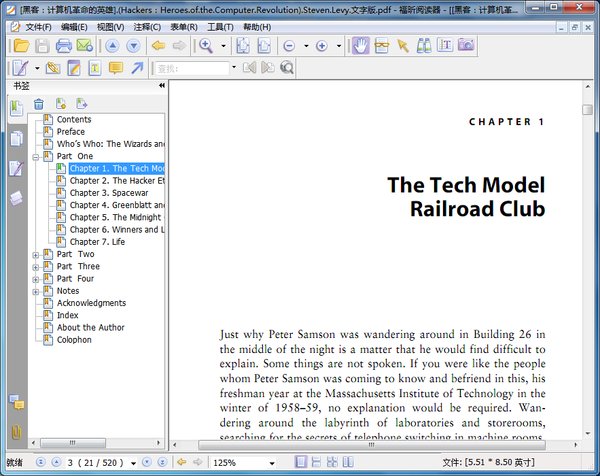Click the Print icon in toolbar
Viewport: 600px width, 476px height.
coord(64,46)
